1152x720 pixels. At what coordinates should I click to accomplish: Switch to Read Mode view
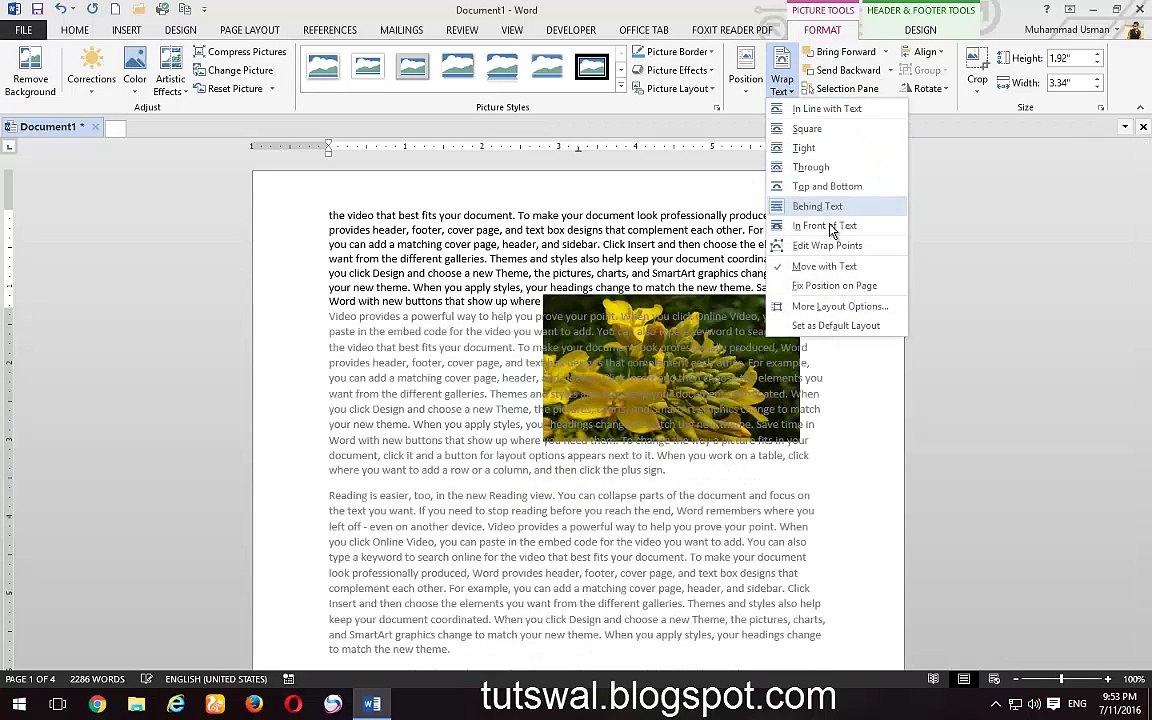click(x=933, y=679)
